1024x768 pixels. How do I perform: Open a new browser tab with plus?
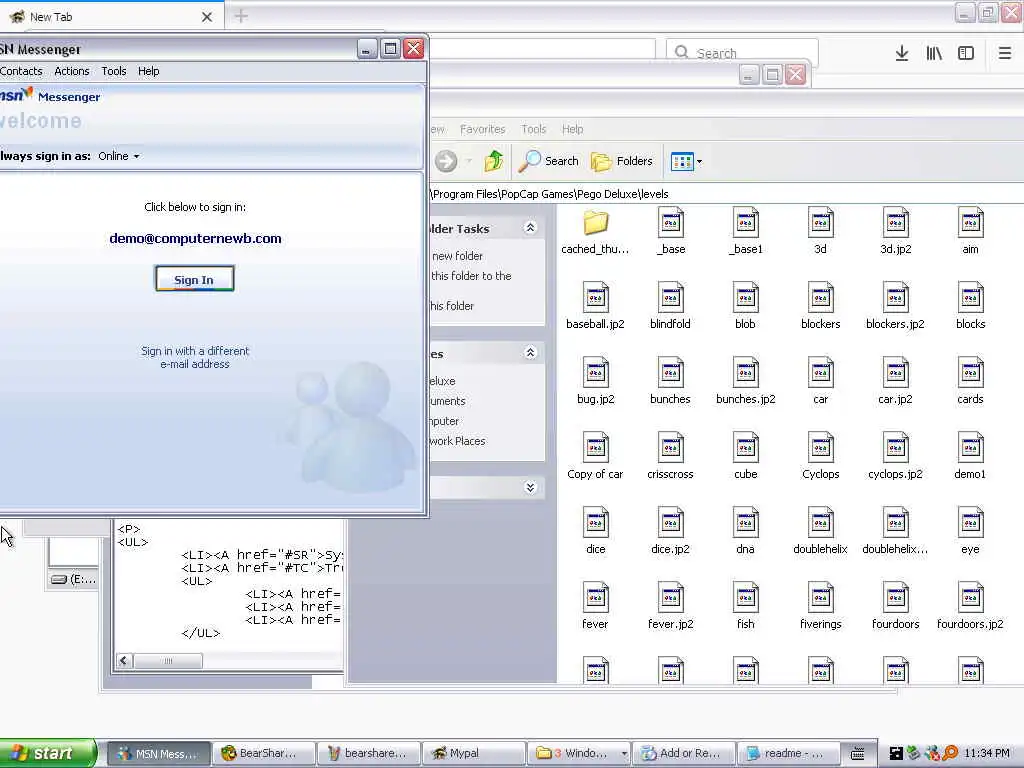click(241, 16)
